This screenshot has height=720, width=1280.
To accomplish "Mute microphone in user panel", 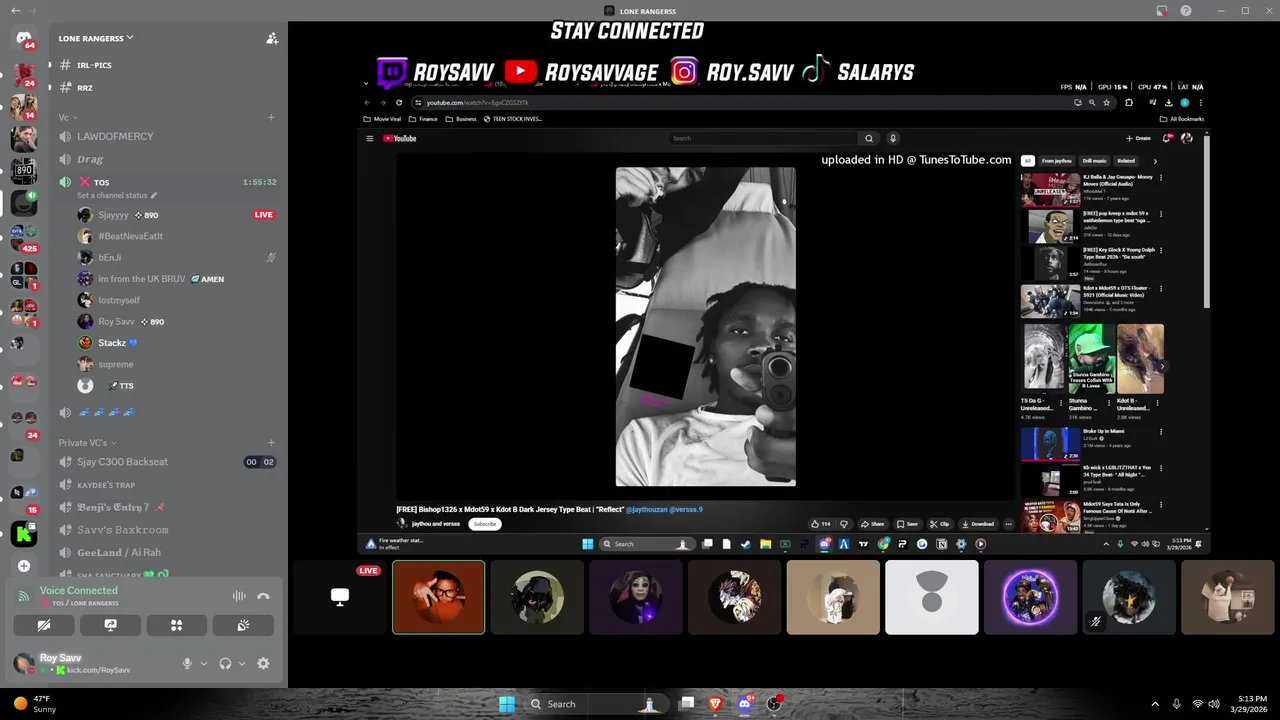I will pos(187,663).
